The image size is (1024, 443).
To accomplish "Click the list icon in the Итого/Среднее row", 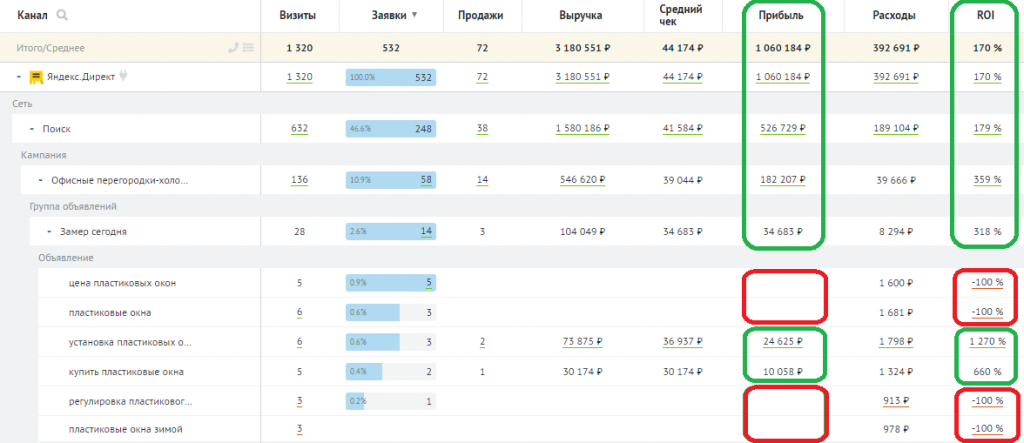I will click(247, 47).
